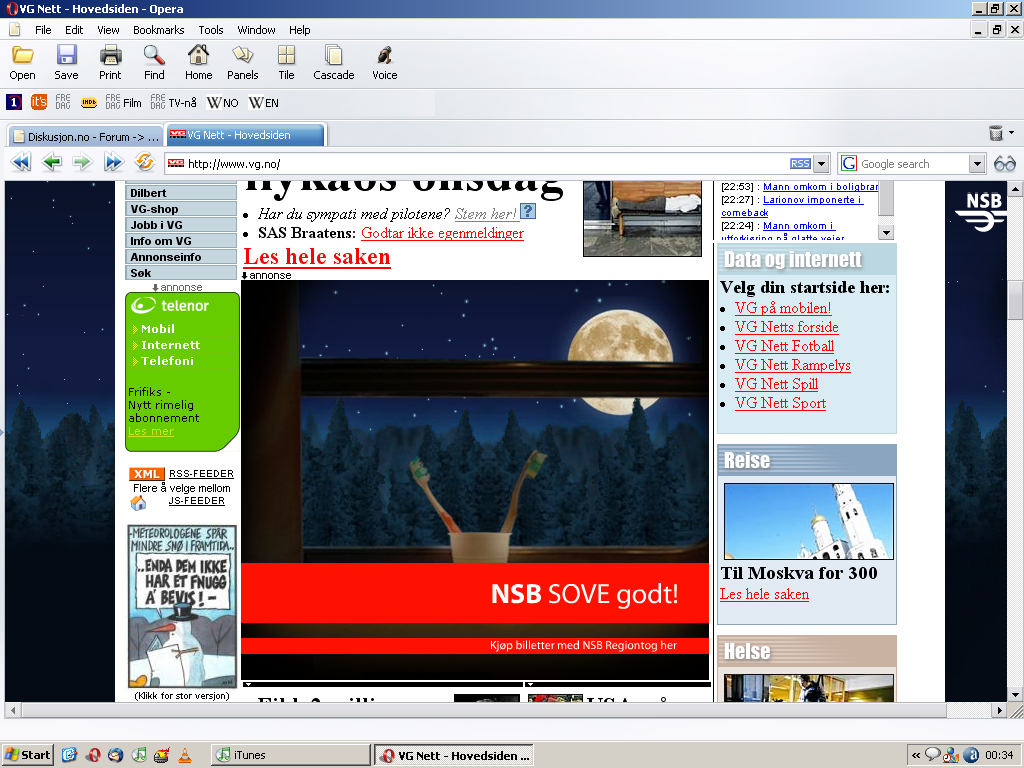Click into the Google search field
1024x768 pixels.
[x=913, y=164]
